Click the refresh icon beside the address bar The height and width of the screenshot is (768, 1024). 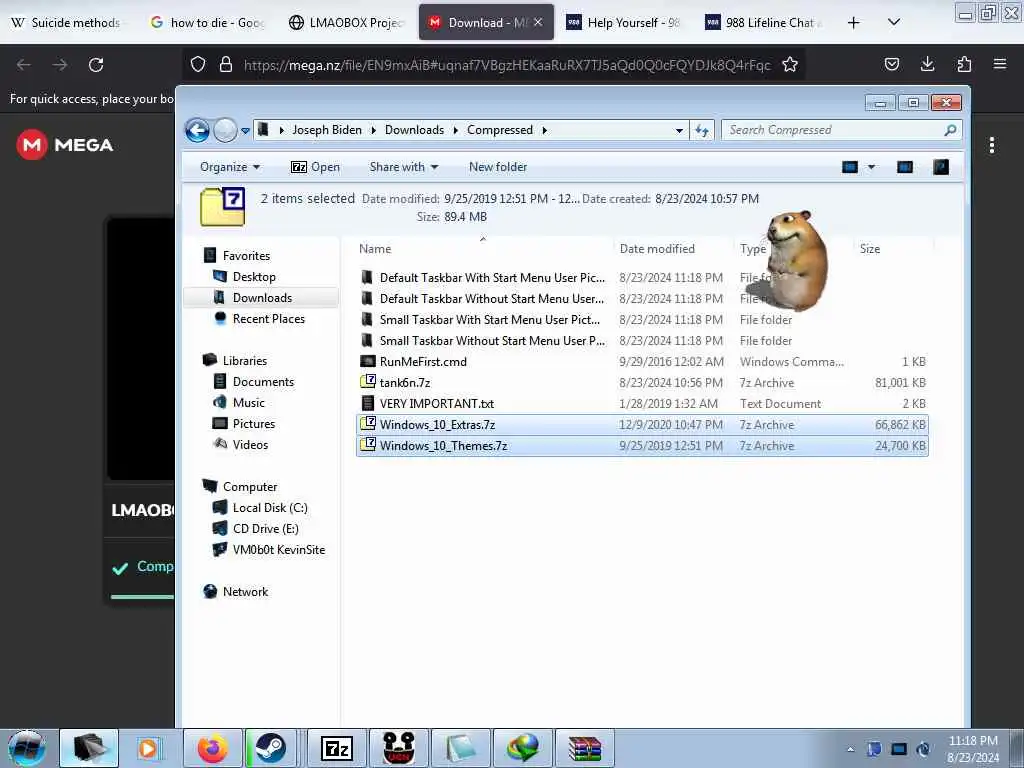pyautogui.click(x=702, y=131)
